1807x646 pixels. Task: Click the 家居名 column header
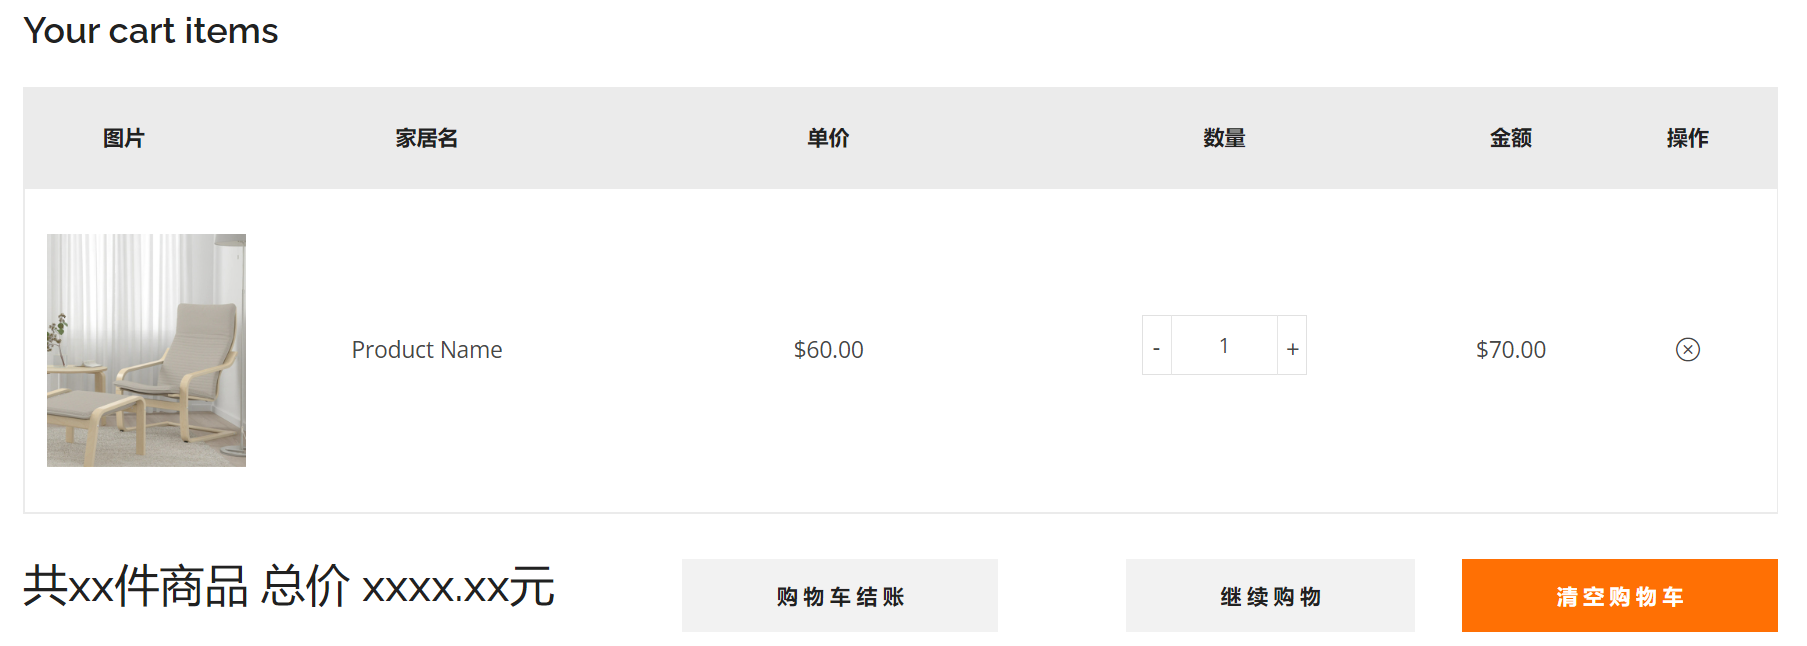[427, 138]
